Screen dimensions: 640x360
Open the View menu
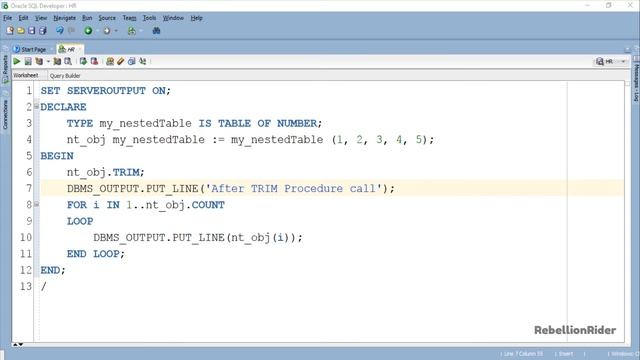point(41,18)
